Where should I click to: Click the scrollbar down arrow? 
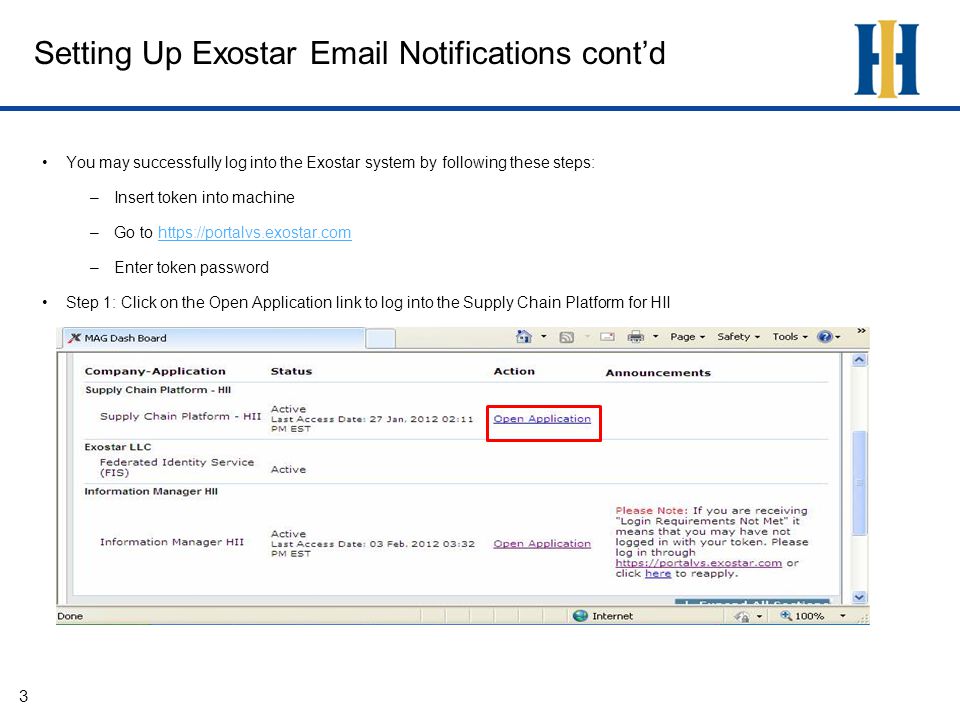[x=859, y=597]
